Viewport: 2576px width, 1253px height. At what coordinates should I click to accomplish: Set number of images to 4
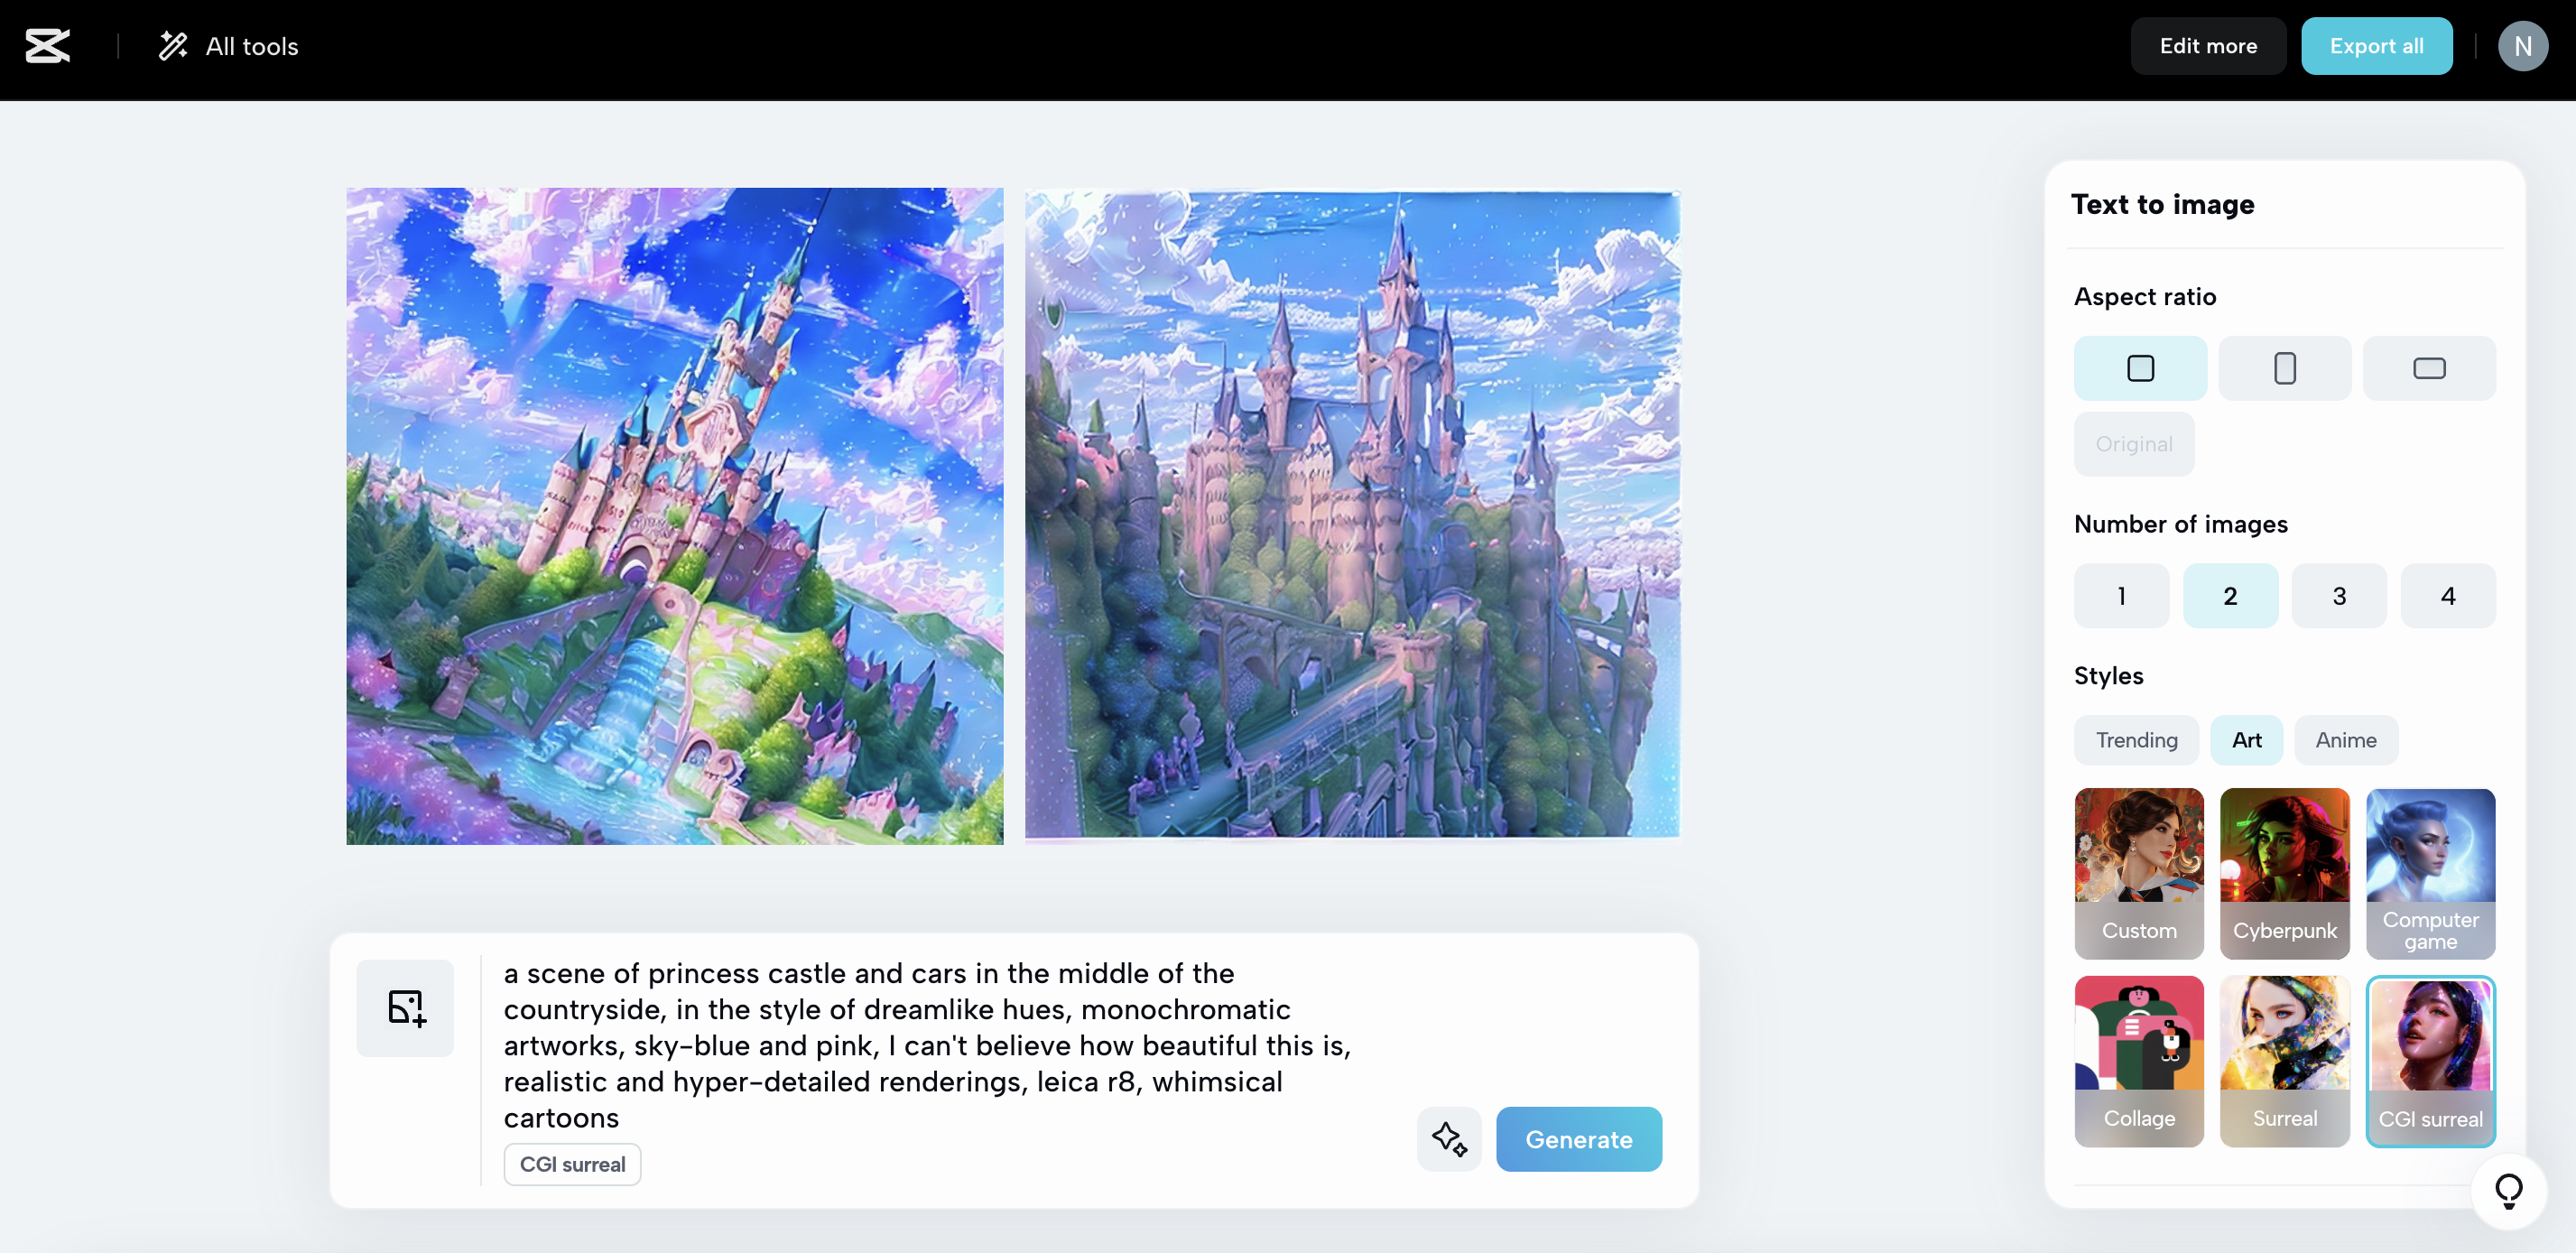point(2447,596)
